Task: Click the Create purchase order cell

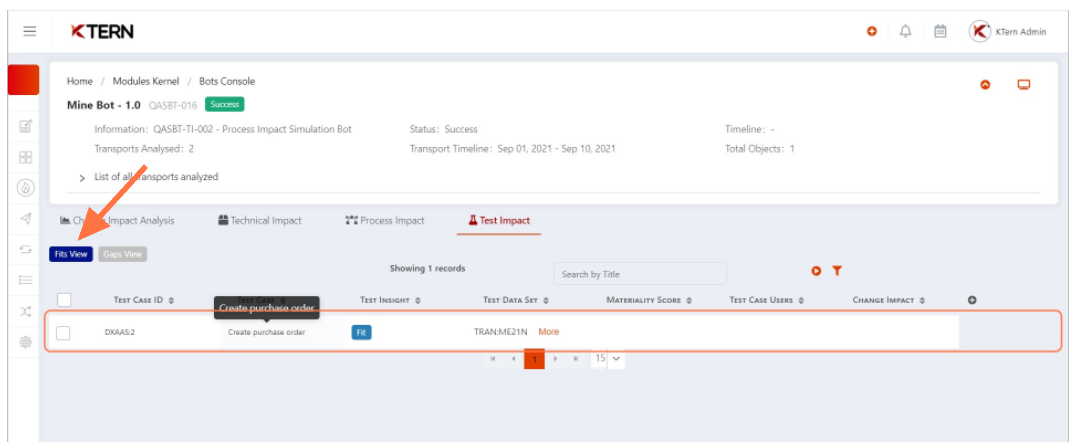Action: point(267,333)
